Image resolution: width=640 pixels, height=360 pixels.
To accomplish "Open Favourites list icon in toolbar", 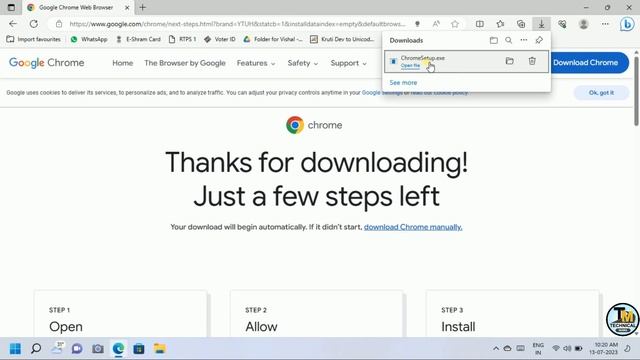I will point(500,24).
